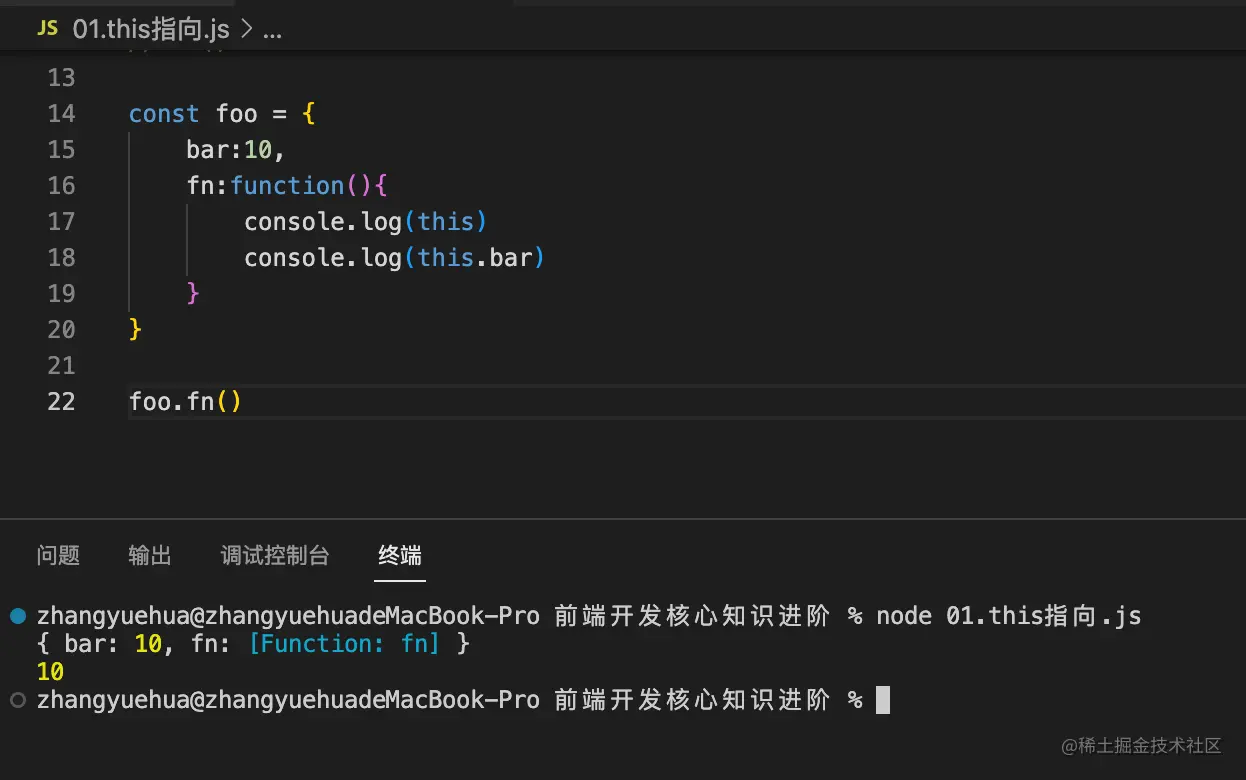The height and width of the screenshot is (780, 1246).
Task: Click the yellow closing brace on line 20
Action: tap(136, 330)
